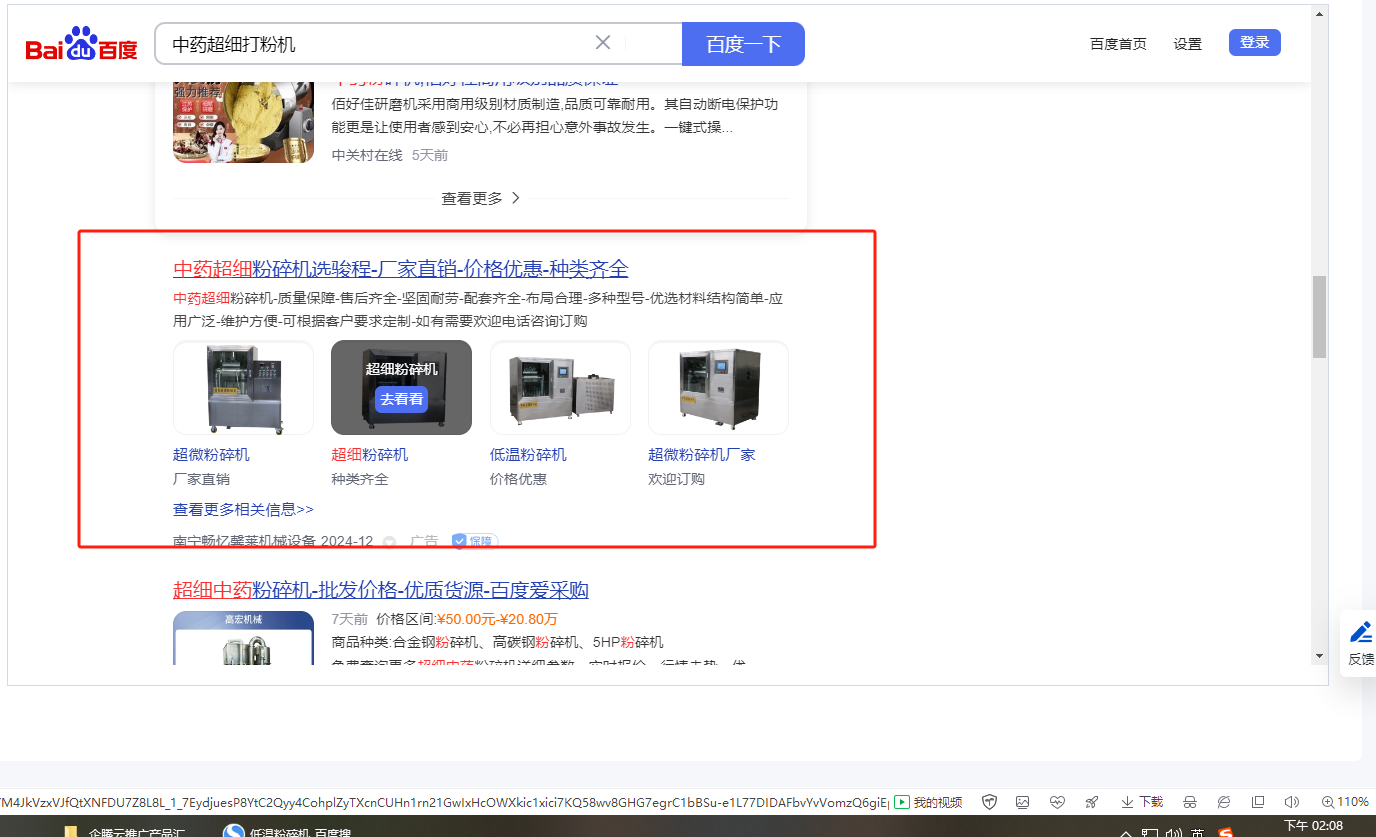Open the 超细粉碎机 link above 种类齐全
This screenshot has width=1376, height=837.
tap(370, 455)
